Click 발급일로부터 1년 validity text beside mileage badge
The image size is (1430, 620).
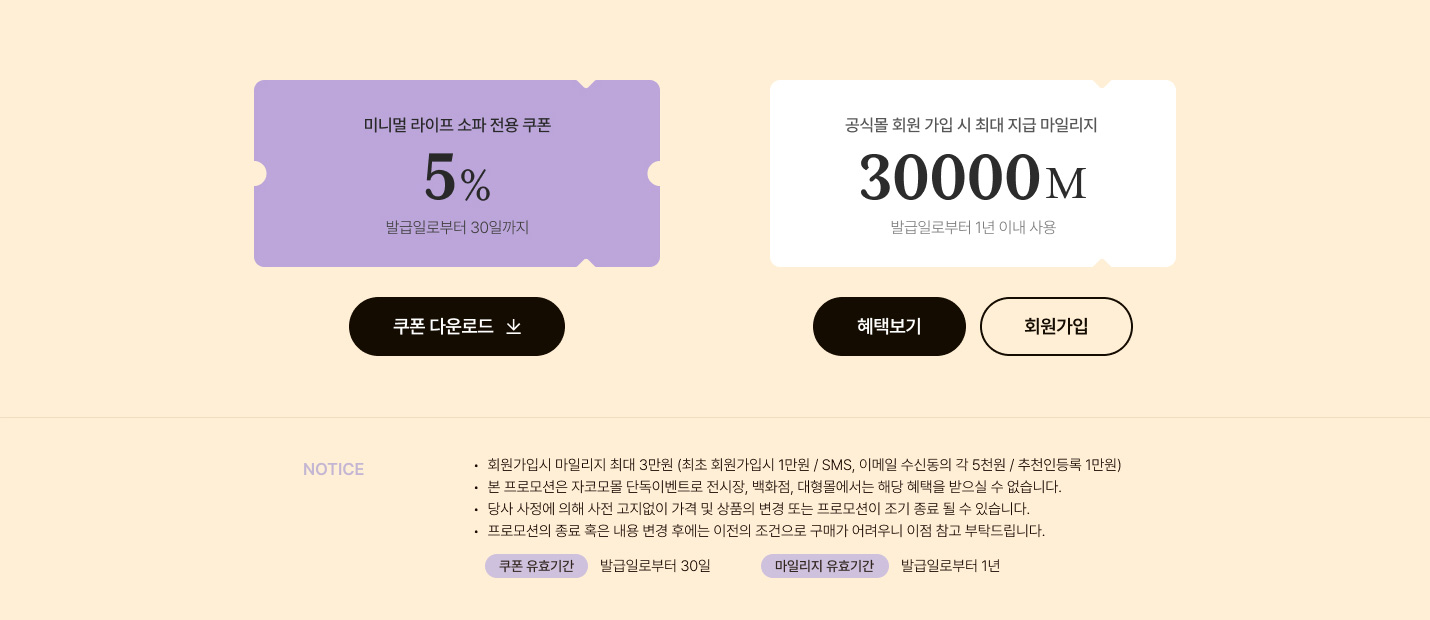coord(950,566)
